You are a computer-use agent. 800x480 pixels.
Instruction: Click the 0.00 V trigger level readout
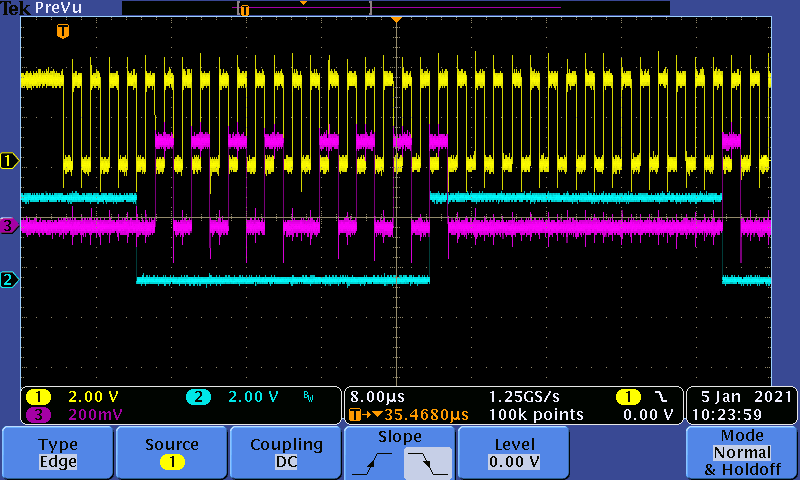click(x=647, y=415)
